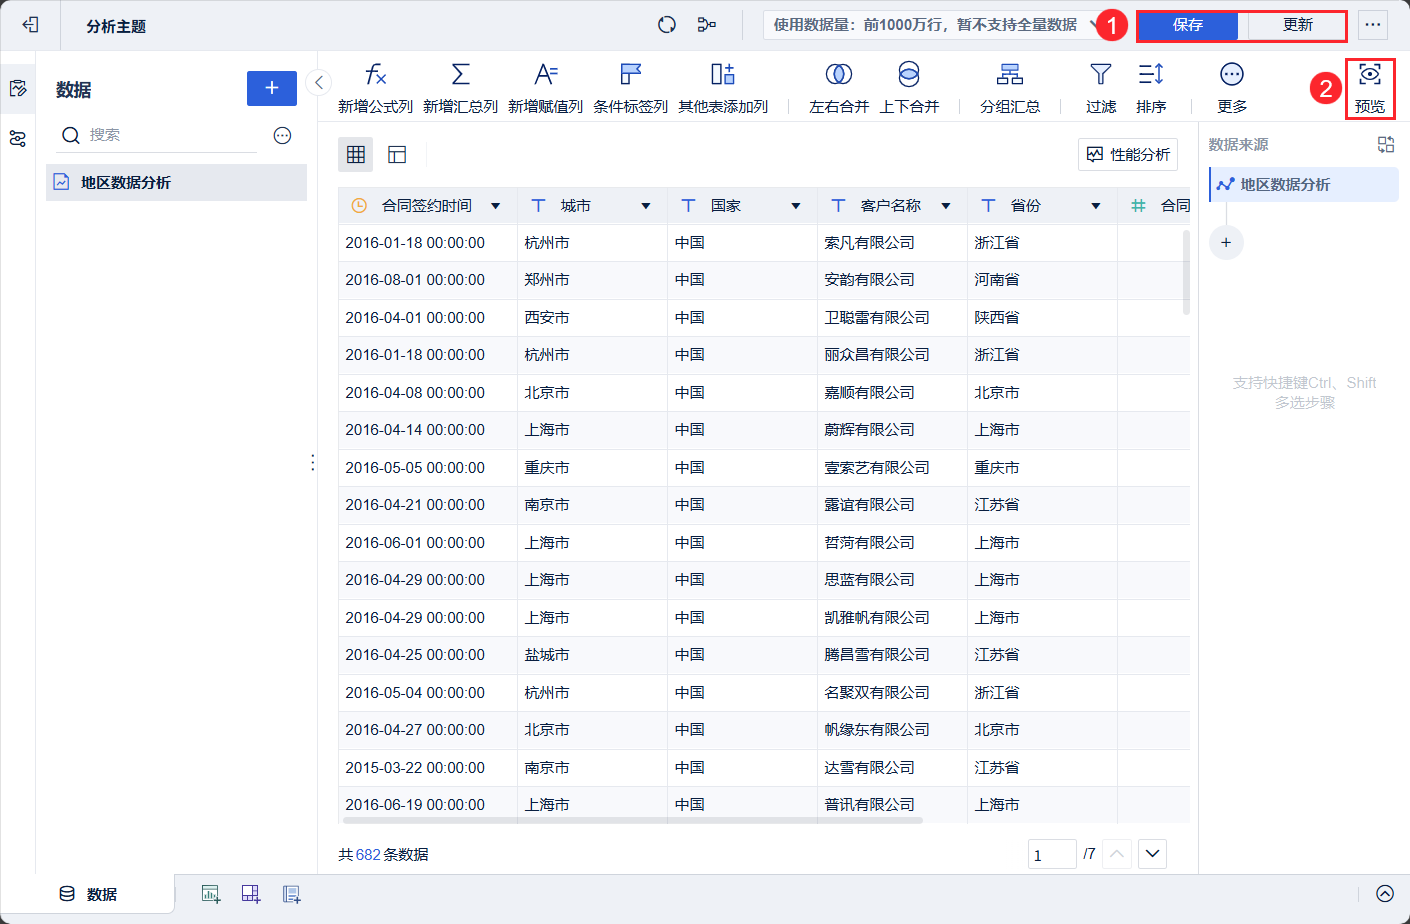
Task: Open the 条件标签列 flag tool
Action: [630, 75]
